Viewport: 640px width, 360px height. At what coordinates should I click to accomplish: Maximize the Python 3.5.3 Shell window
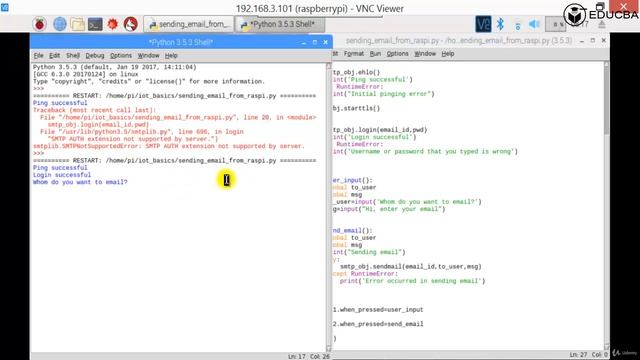315,42
